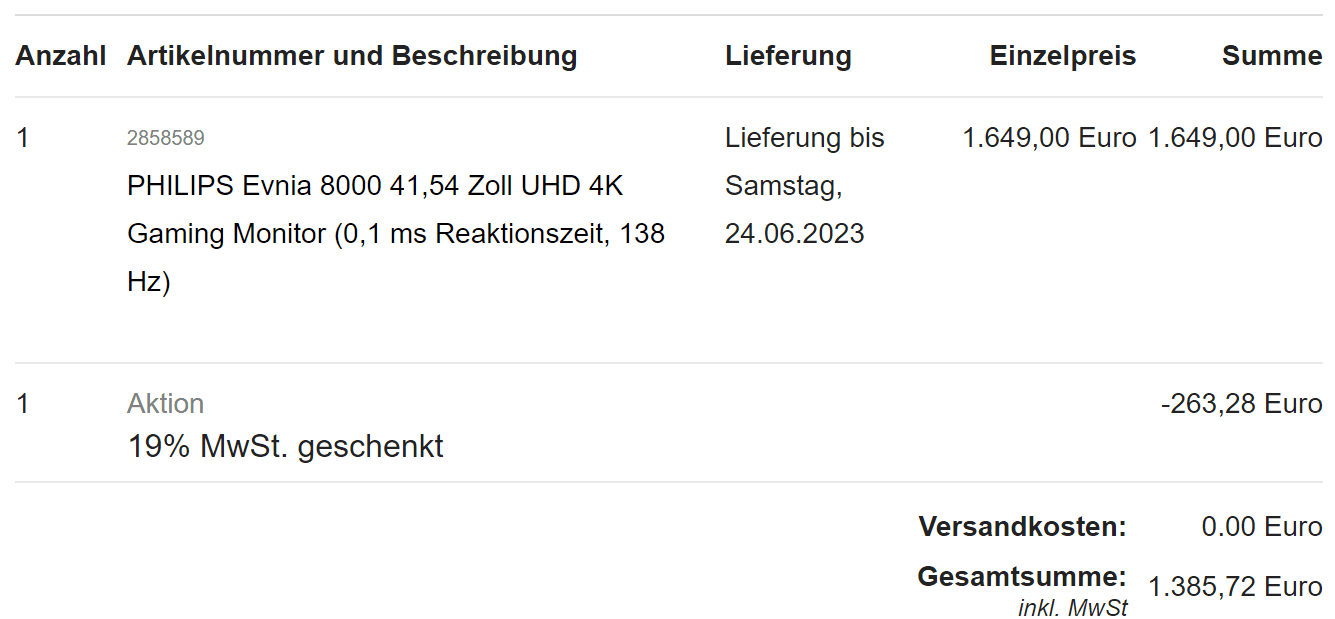Click the total amount 1.385,72 Euro

pyautogui.click(x=1235, y=587)
